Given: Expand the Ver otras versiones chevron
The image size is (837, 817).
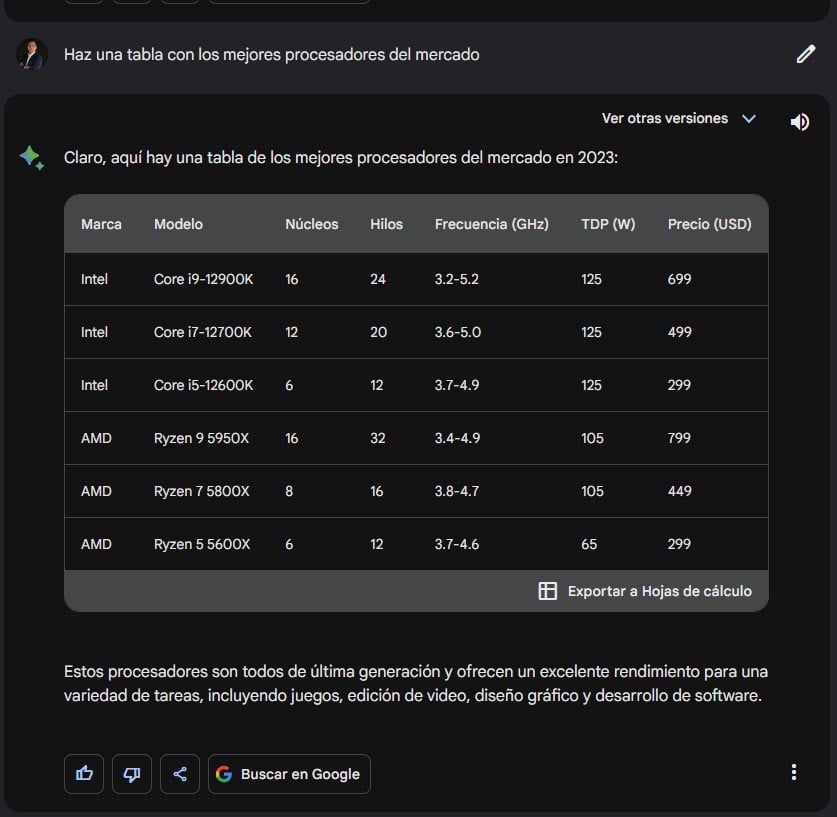Looking at the screenshot, I should click(x=749, y=118).
